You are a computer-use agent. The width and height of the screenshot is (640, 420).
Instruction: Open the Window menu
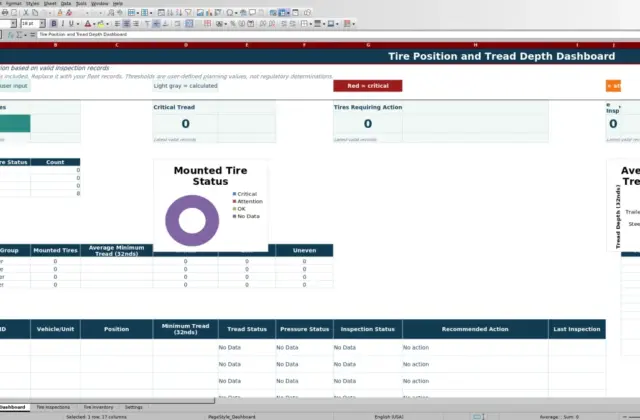tap(100, 3)
